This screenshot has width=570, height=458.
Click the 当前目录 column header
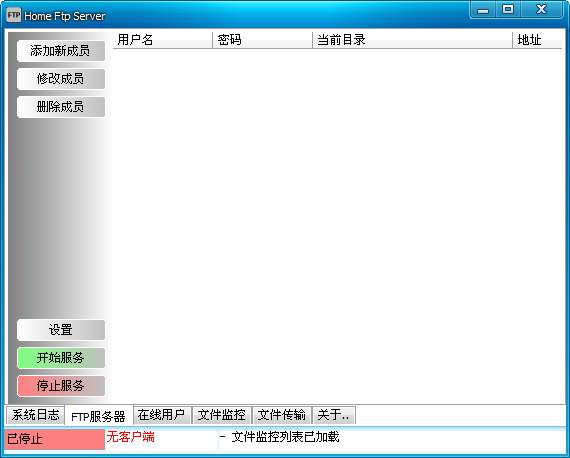coord(413,40)
